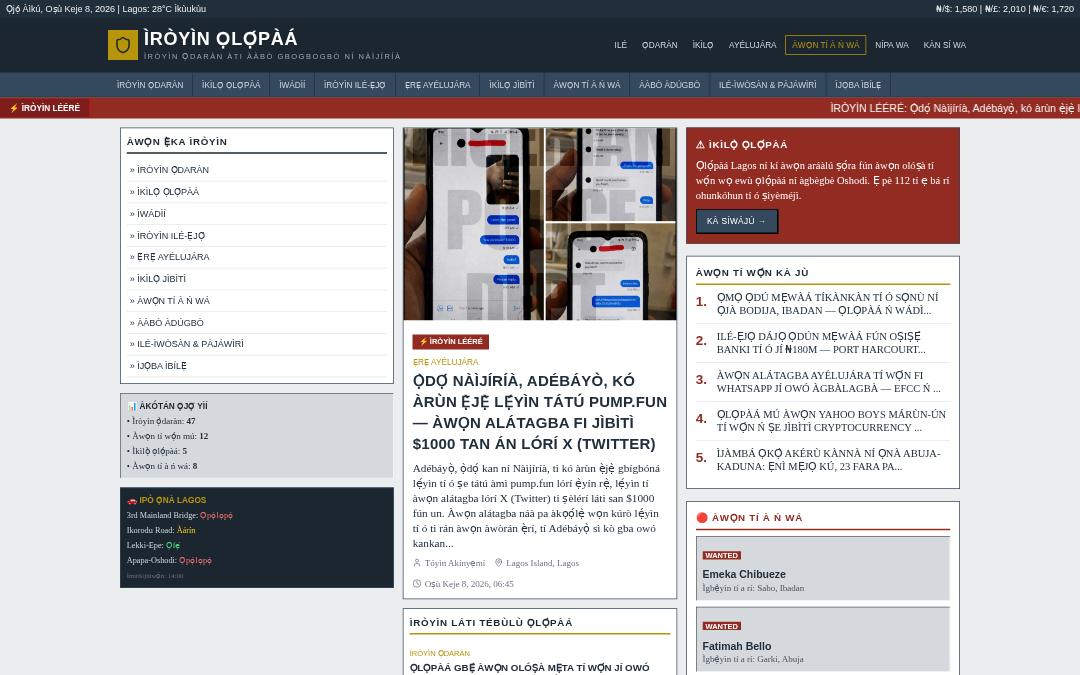
Task: Open the bottom-right phone chat screenshot
Action: tap(610, 271)
